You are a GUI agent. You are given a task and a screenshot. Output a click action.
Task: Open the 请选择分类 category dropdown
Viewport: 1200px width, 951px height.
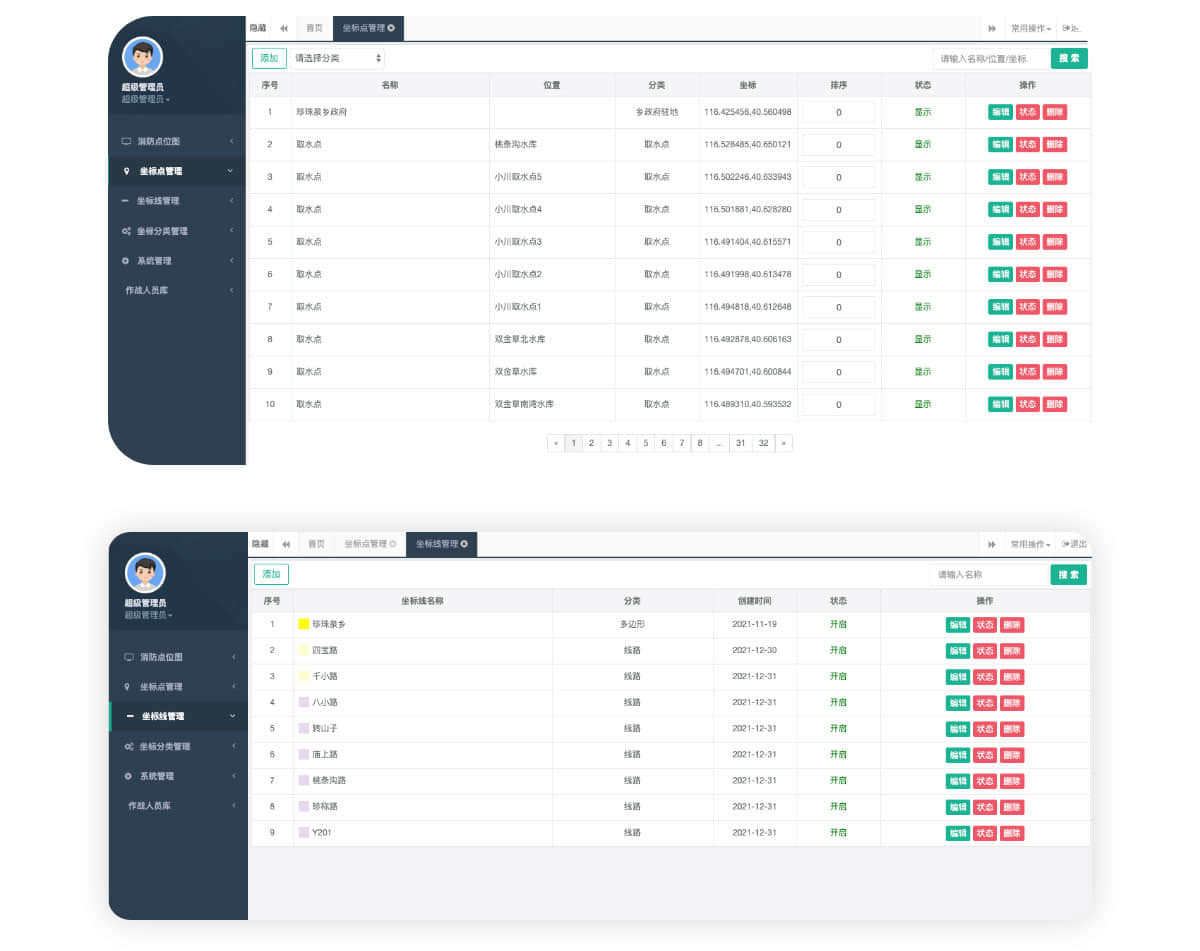[338, 59]
